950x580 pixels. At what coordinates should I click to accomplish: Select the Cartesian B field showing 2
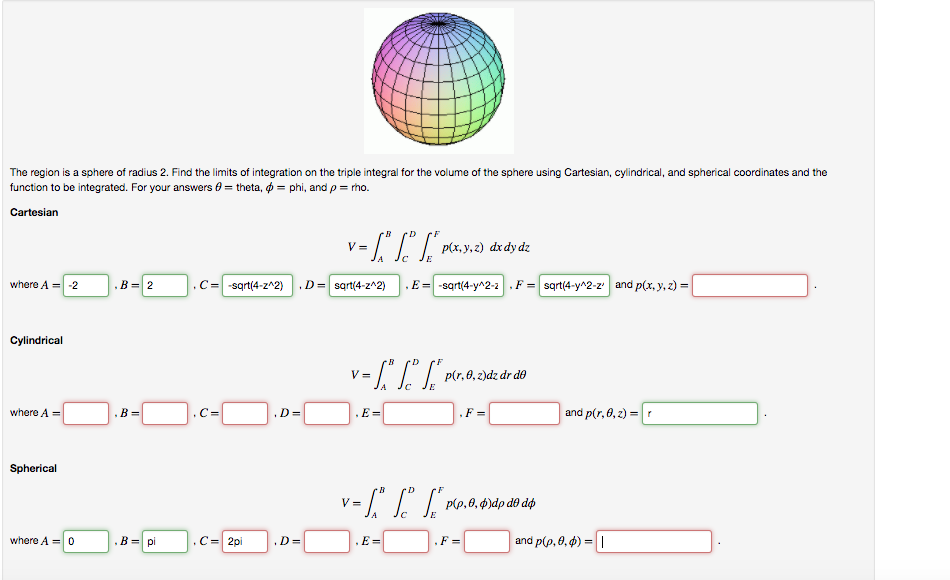(x=164, y=285)
